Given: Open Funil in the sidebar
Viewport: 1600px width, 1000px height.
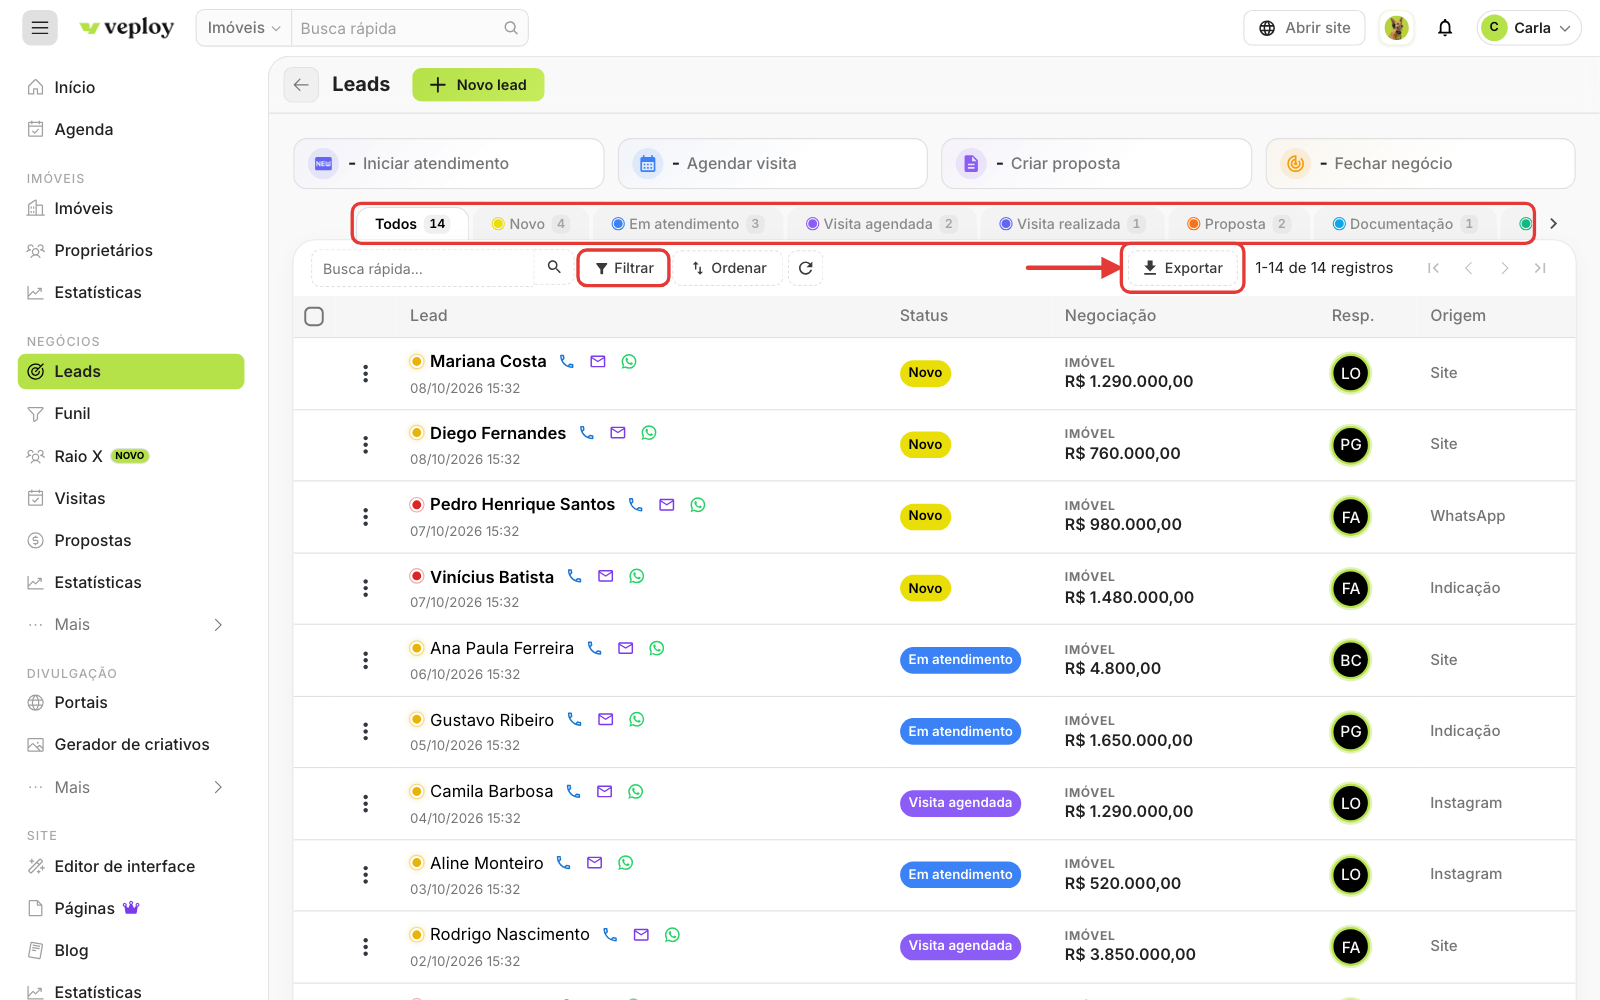Looking at the screenshot, I should tap(131, 413).
